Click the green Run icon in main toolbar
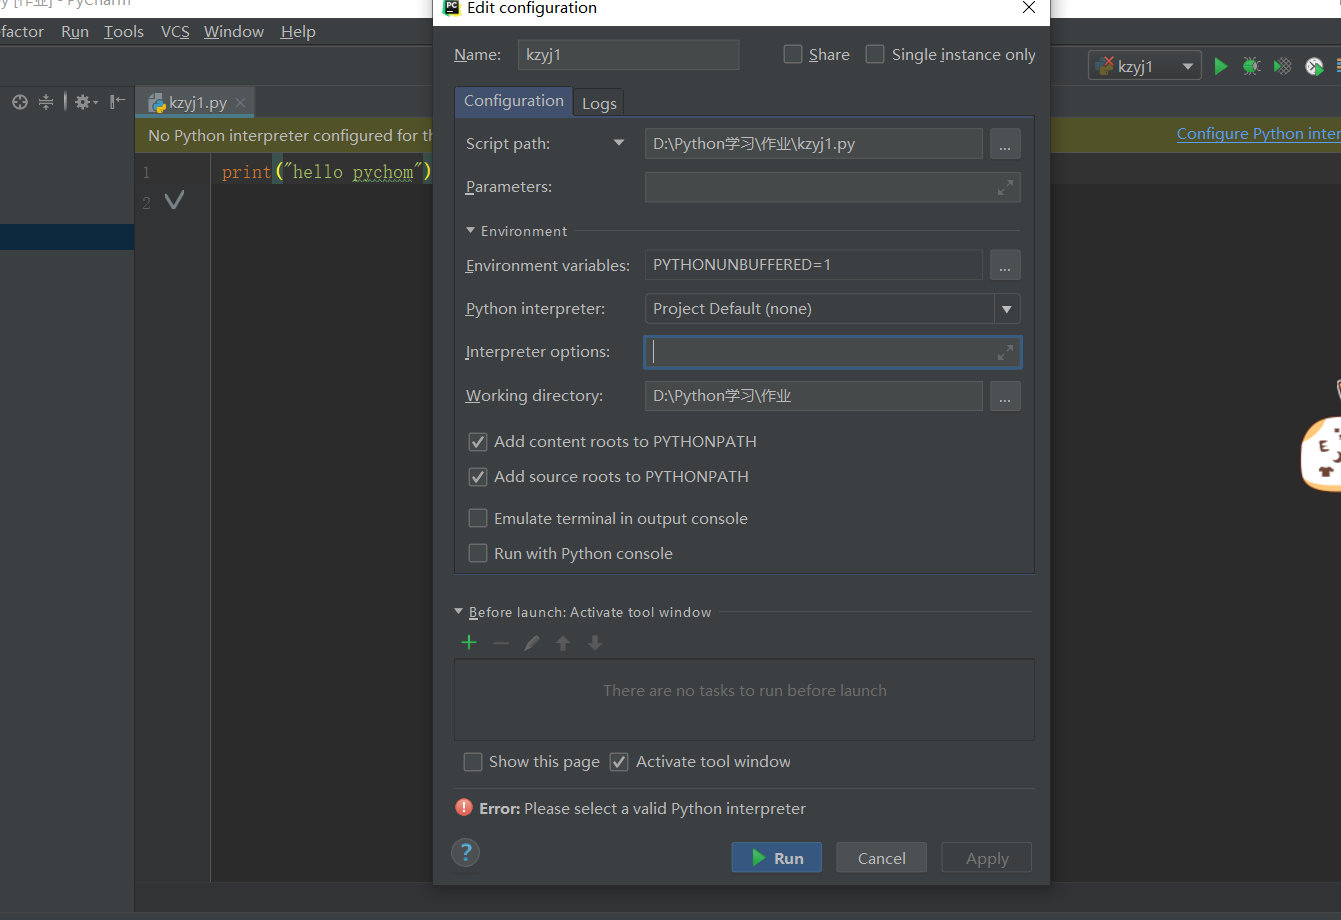Screen dimensions: 1341x920 click(x=1220, y=66)
